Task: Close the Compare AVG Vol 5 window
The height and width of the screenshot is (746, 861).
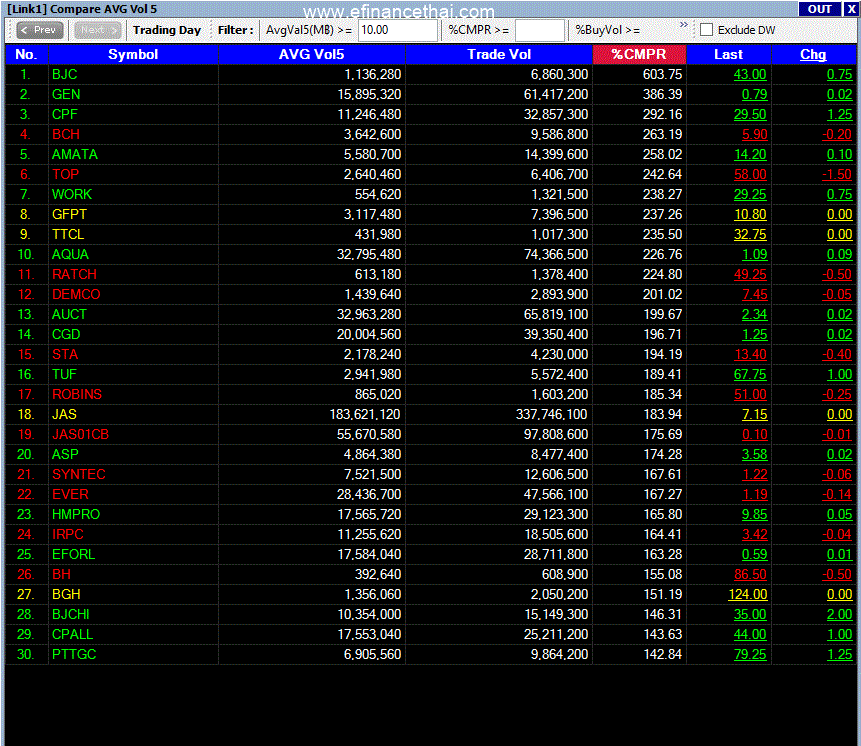Action: point(851,9)
